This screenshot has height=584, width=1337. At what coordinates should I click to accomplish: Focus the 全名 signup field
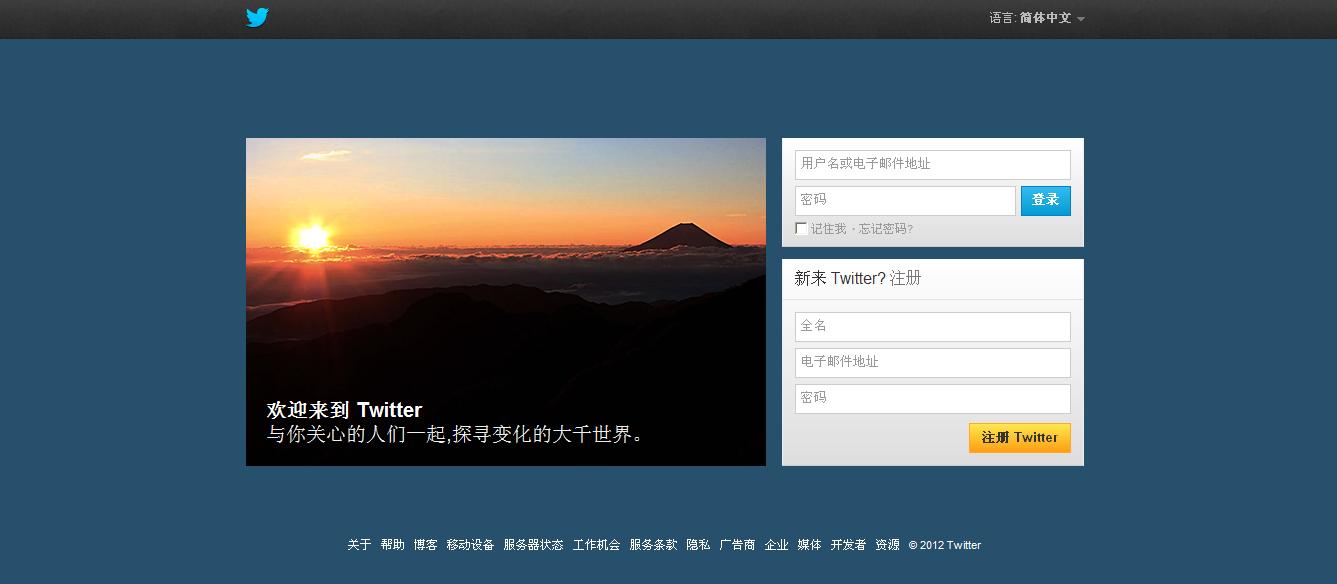[933, 326]
